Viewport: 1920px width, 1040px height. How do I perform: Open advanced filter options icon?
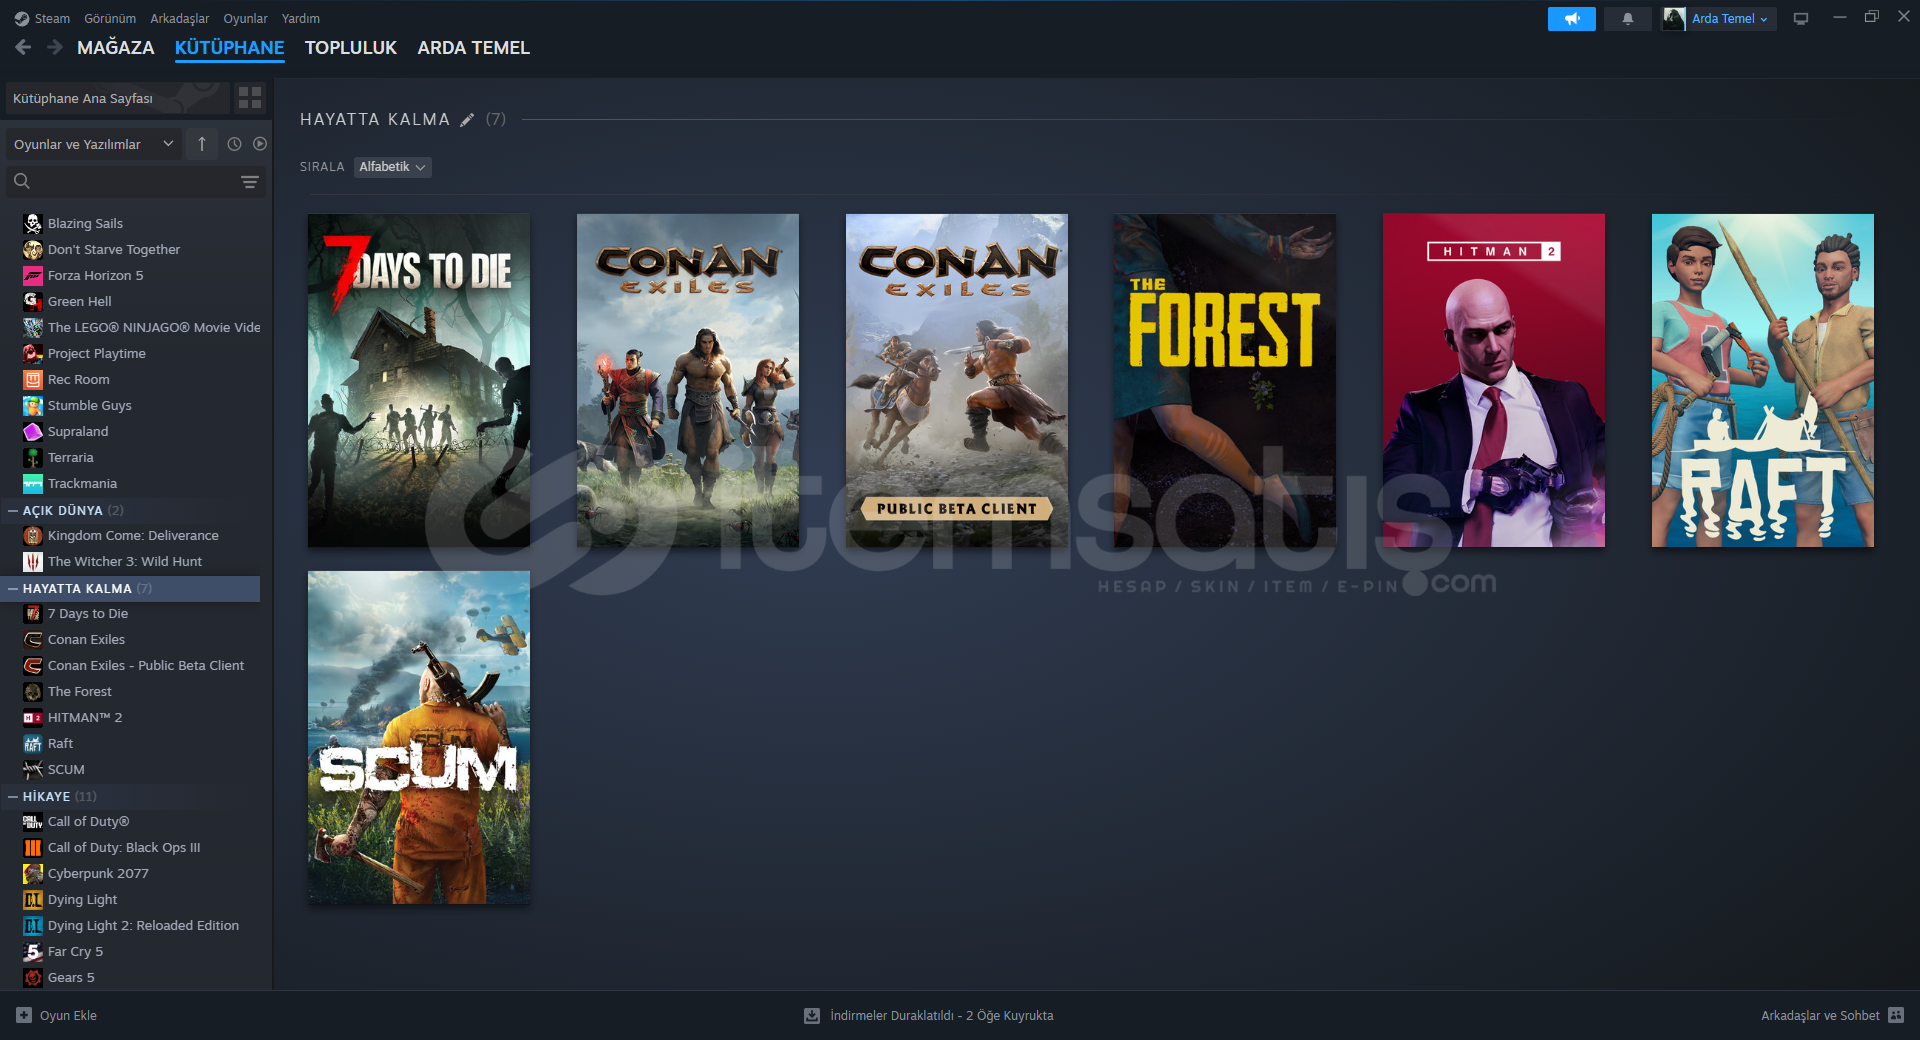pos(250,182)
